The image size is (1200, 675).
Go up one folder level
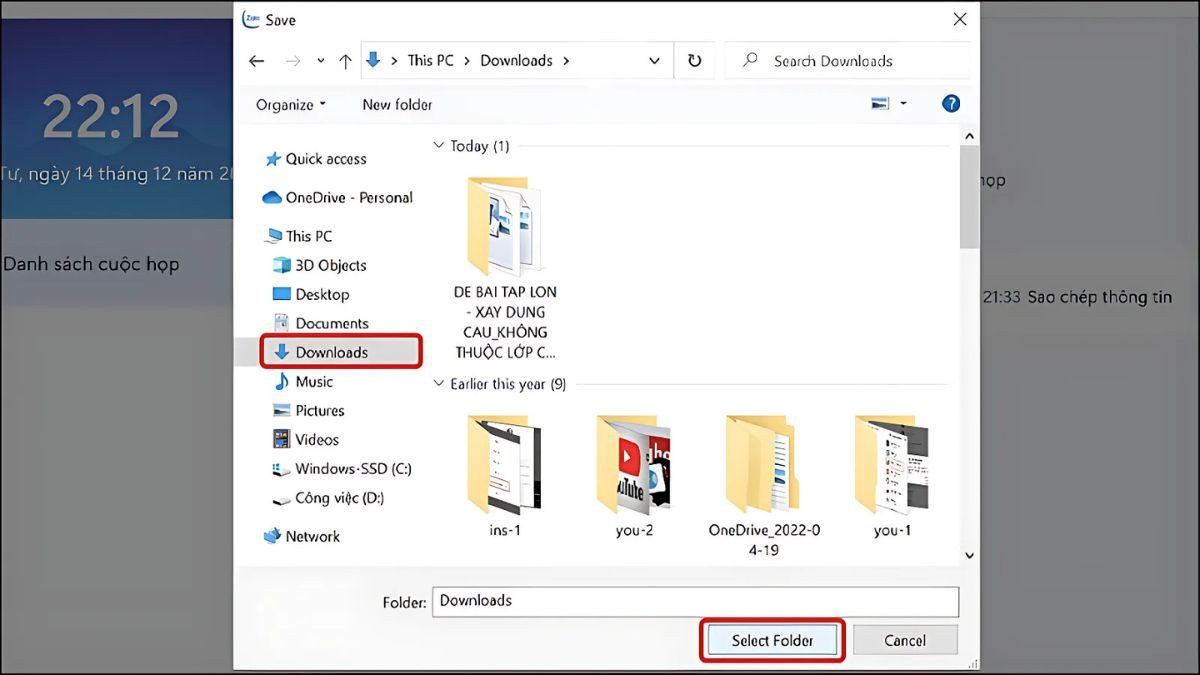(x=345, y=61)
